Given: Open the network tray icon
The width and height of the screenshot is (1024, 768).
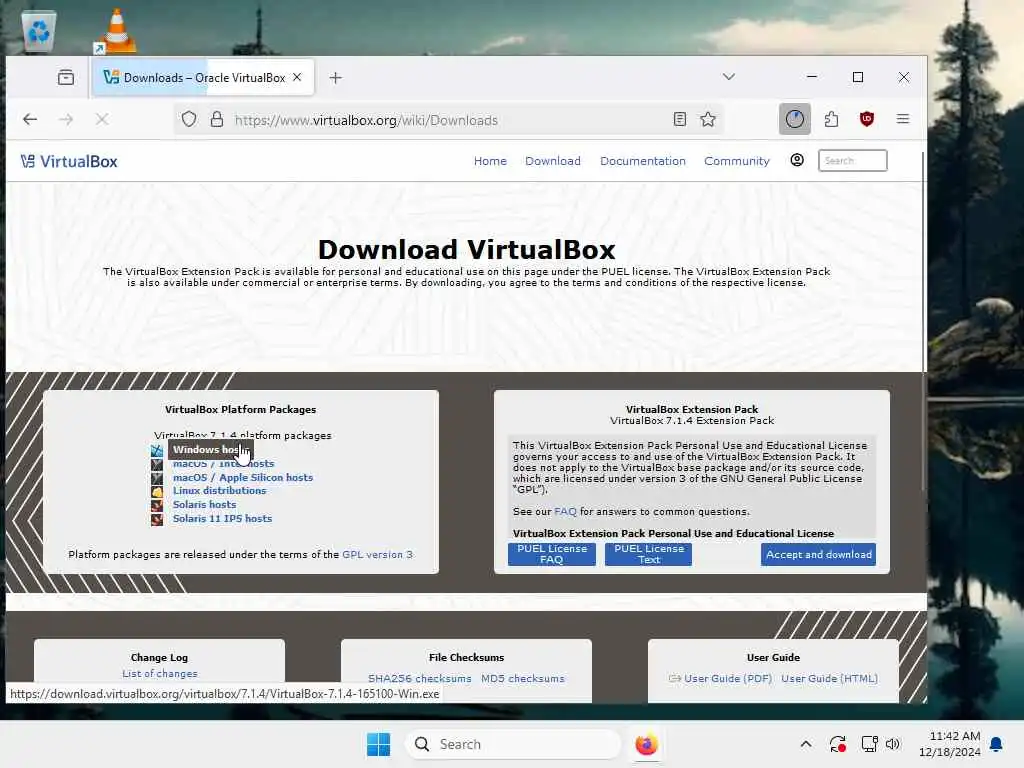Looking at the screenshot, I should tap(869, 744).
